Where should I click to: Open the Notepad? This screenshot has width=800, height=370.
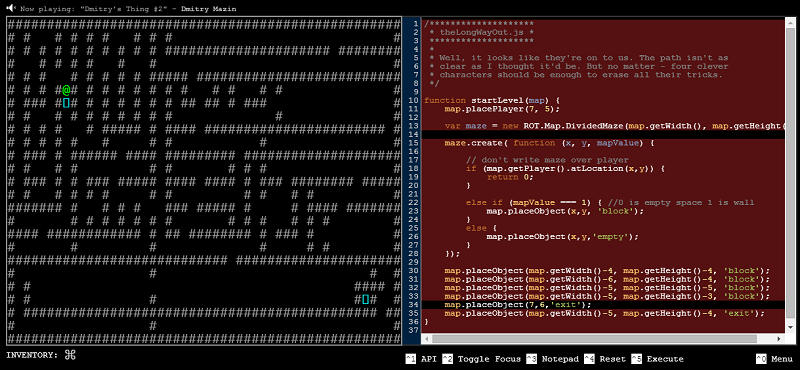(552, 359)
